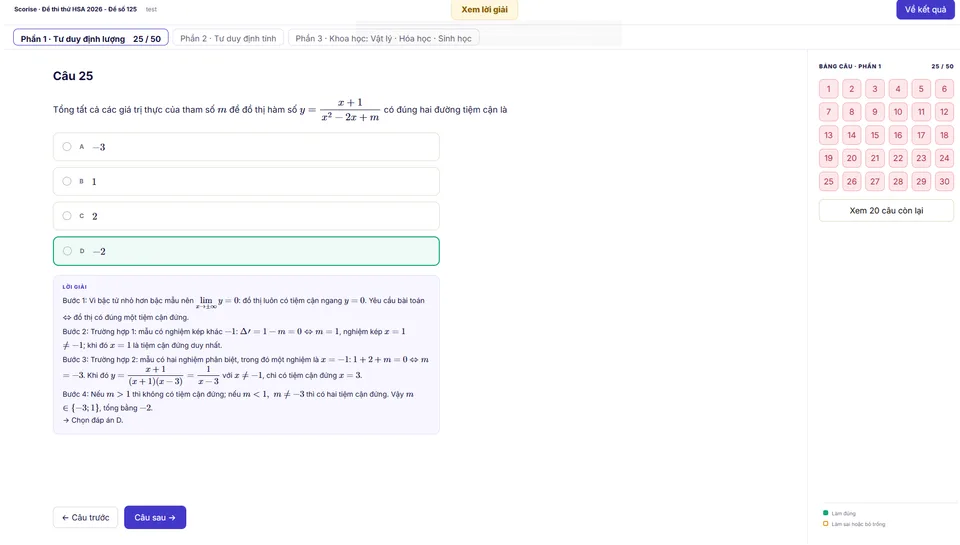Select radio button for answer B
This screenshot has width=960, height=545.
[x=67, y=181]
